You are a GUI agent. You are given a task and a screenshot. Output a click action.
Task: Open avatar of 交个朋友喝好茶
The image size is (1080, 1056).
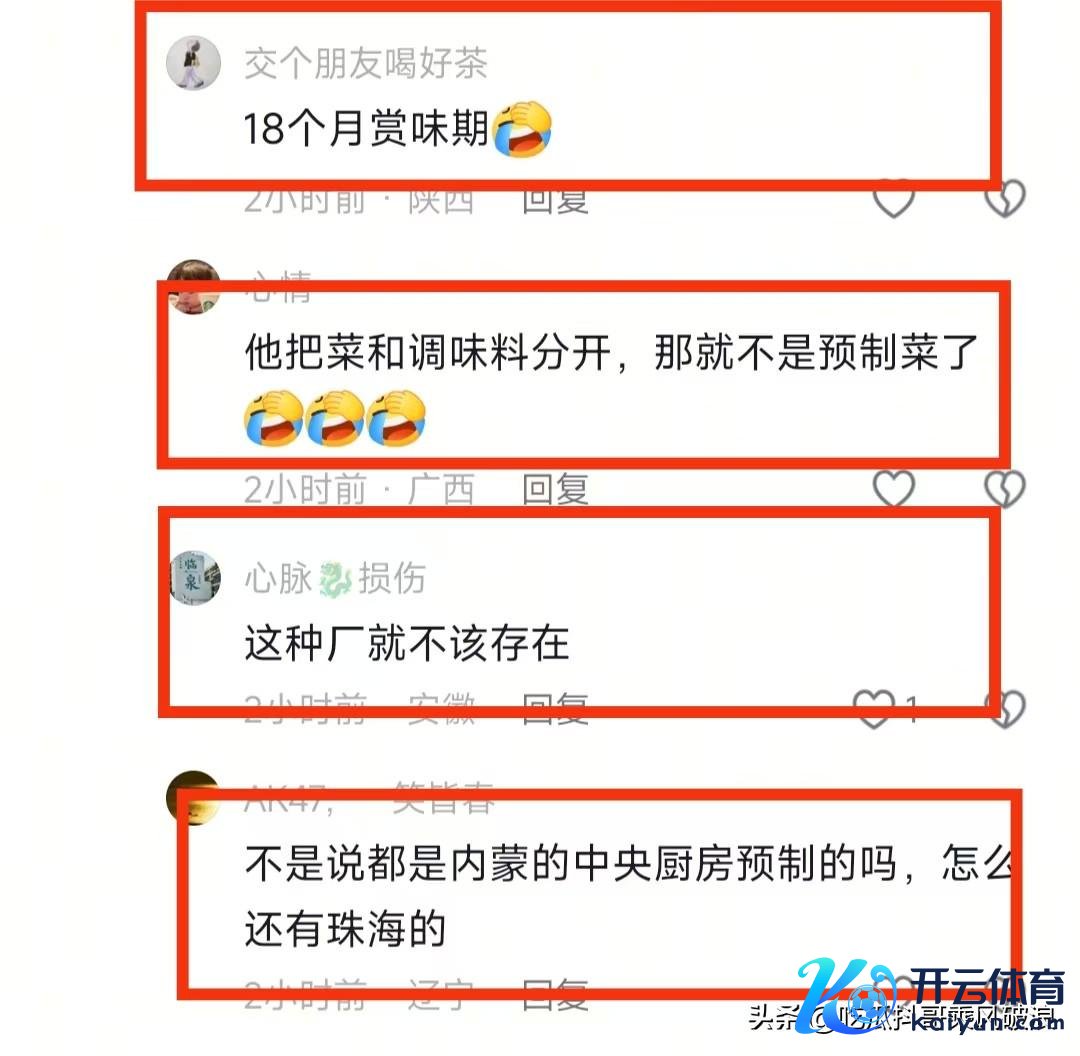[x=194, y=63]
